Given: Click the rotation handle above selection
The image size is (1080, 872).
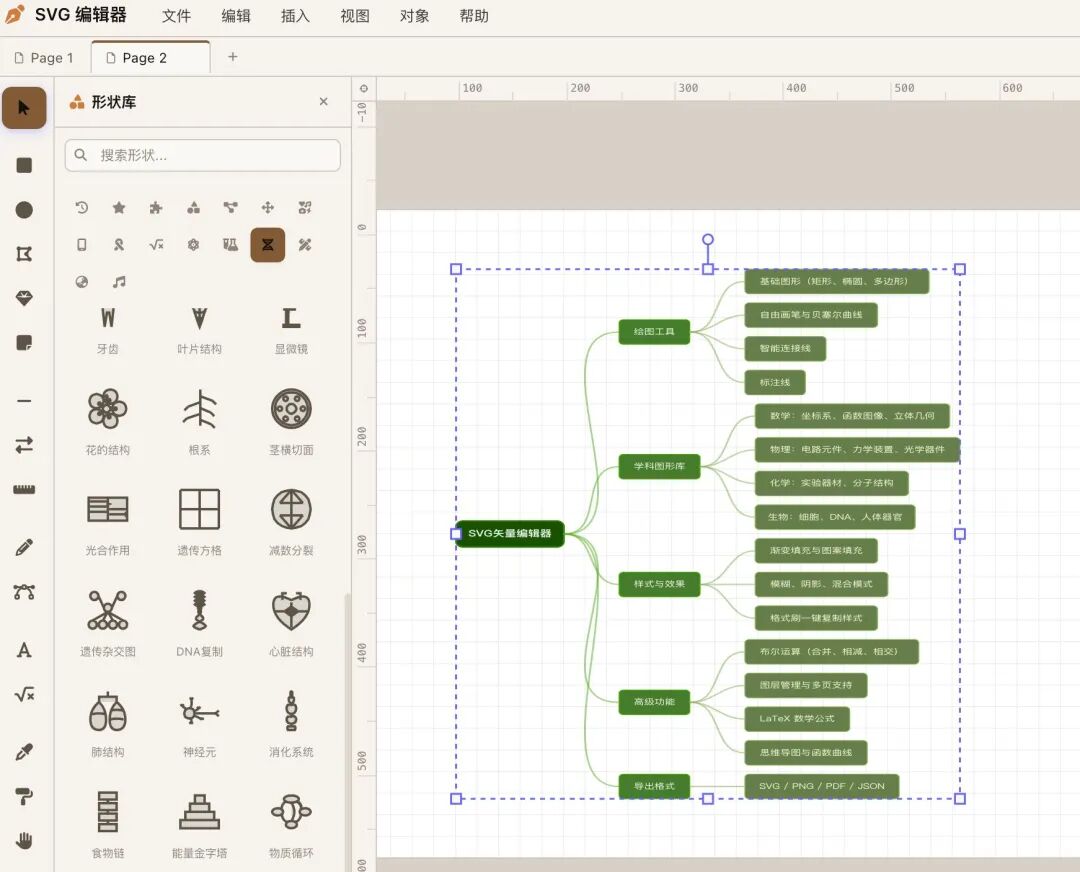Looking at the screenshot, I should (707, 240).
